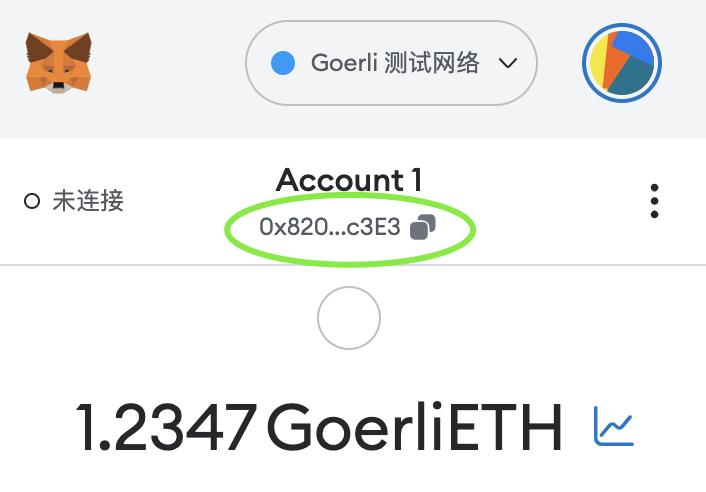
Task: Click the GoerliETH currency label
Action: pos(415,426)
